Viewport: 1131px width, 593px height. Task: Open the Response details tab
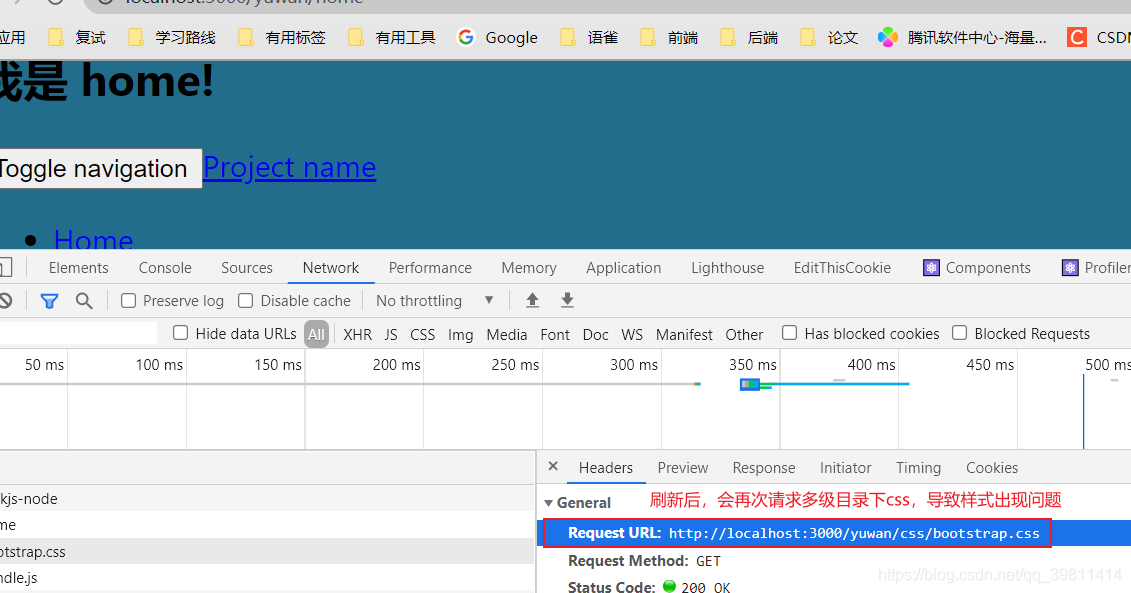point(764,467)
